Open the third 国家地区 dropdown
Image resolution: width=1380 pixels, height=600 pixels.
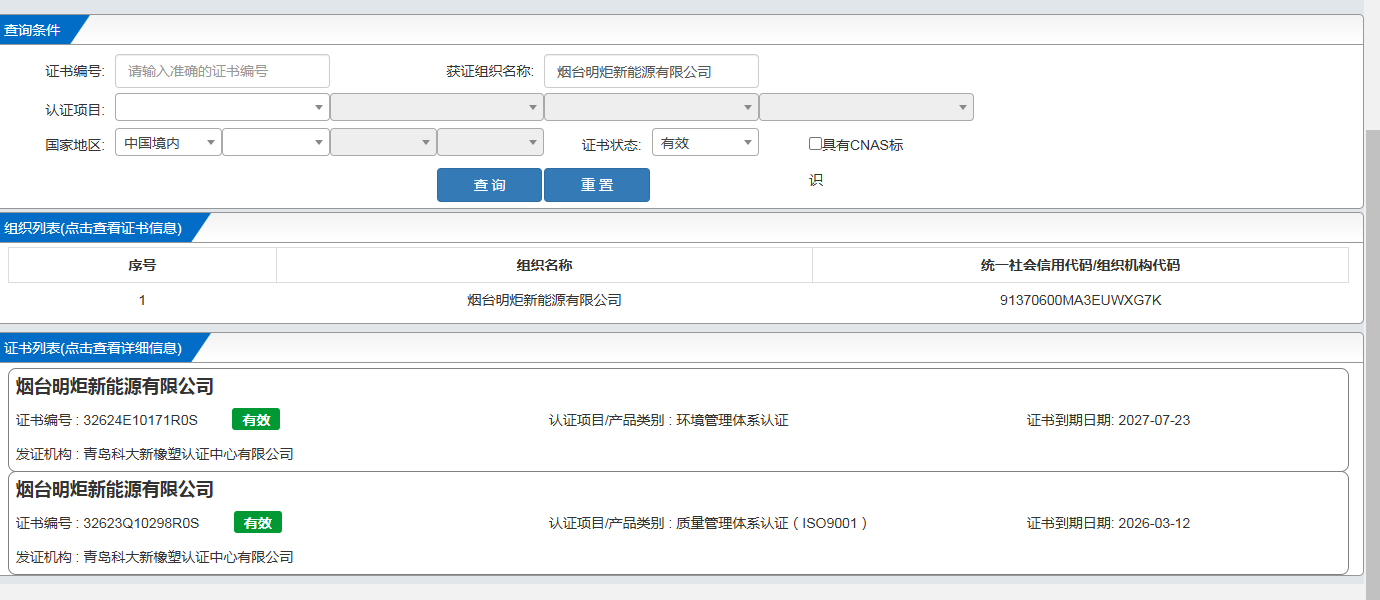[x=383, y=143]
